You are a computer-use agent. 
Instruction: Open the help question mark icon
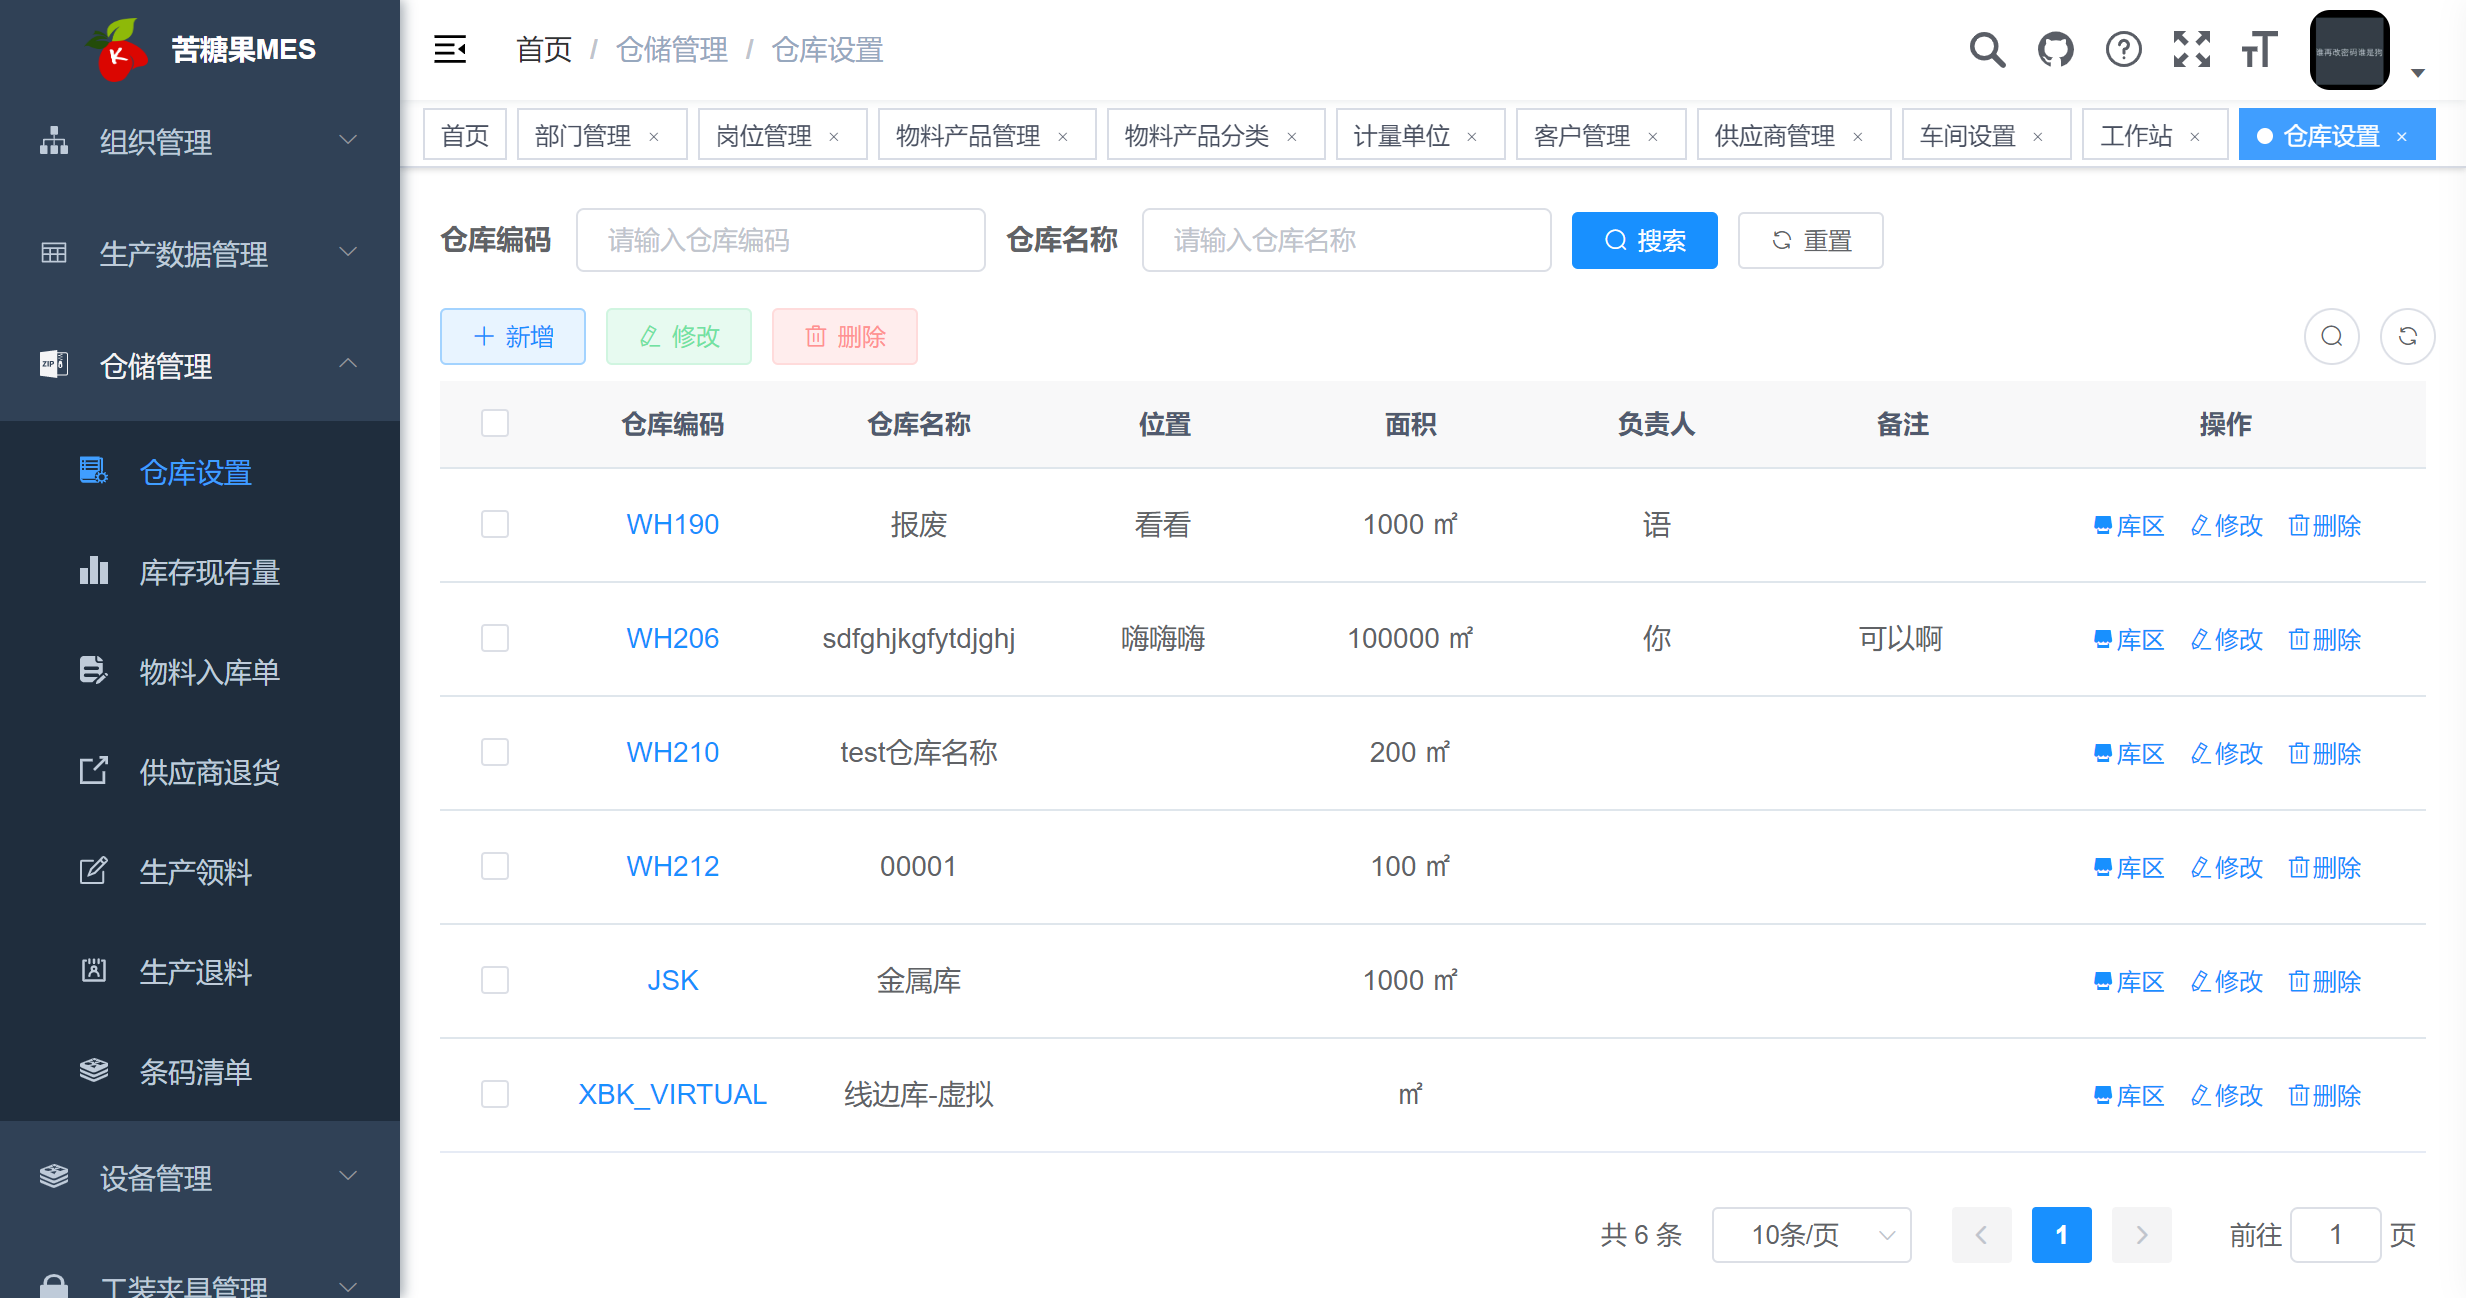point(2123,49)
